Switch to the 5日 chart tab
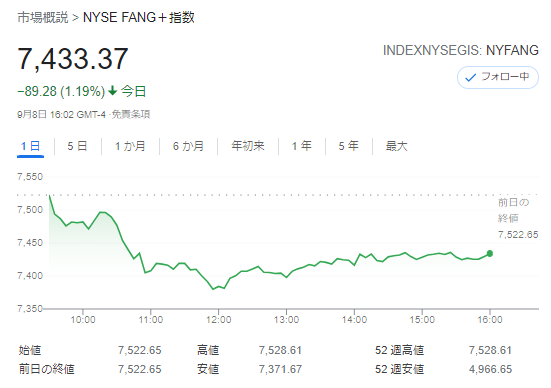Viewport: 551px width, 388px height. [x=77, y=146]
